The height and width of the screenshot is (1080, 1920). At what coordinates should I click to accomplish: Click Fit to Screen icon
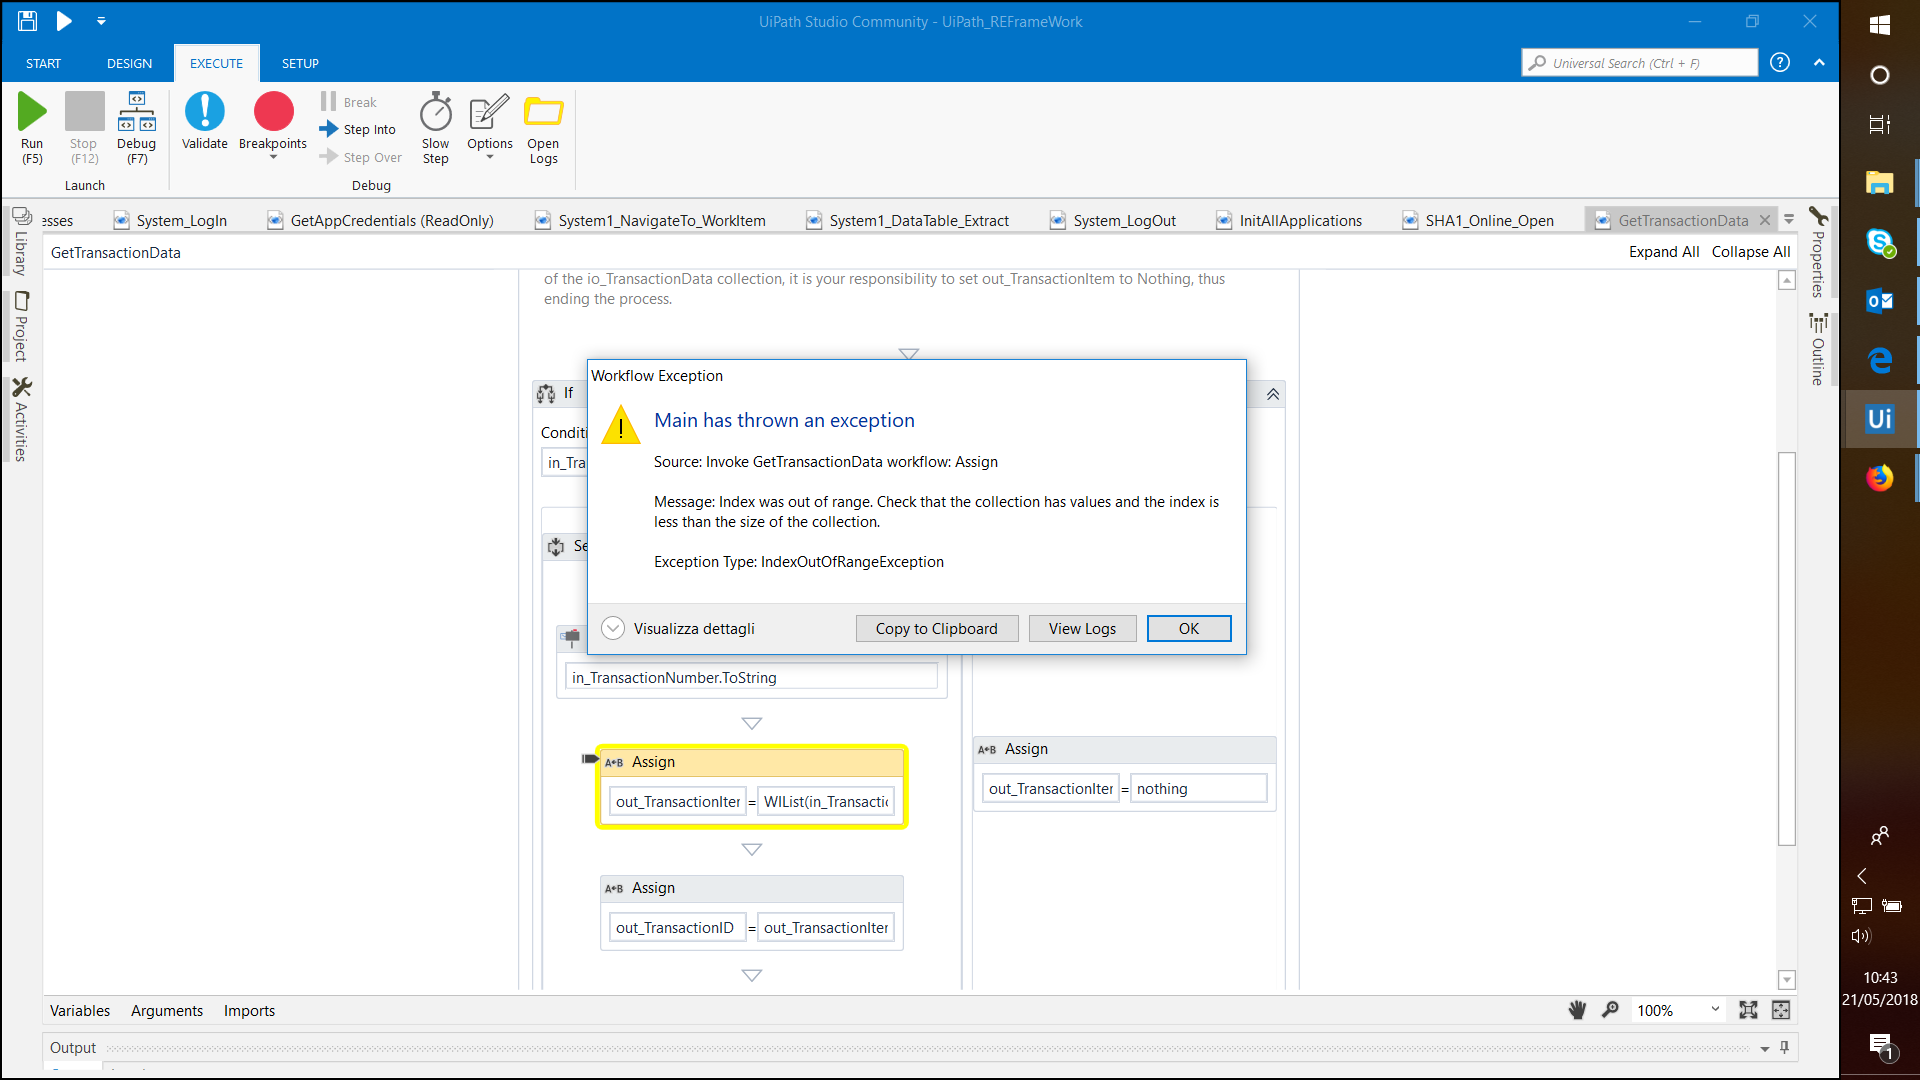[1748, 1010]
